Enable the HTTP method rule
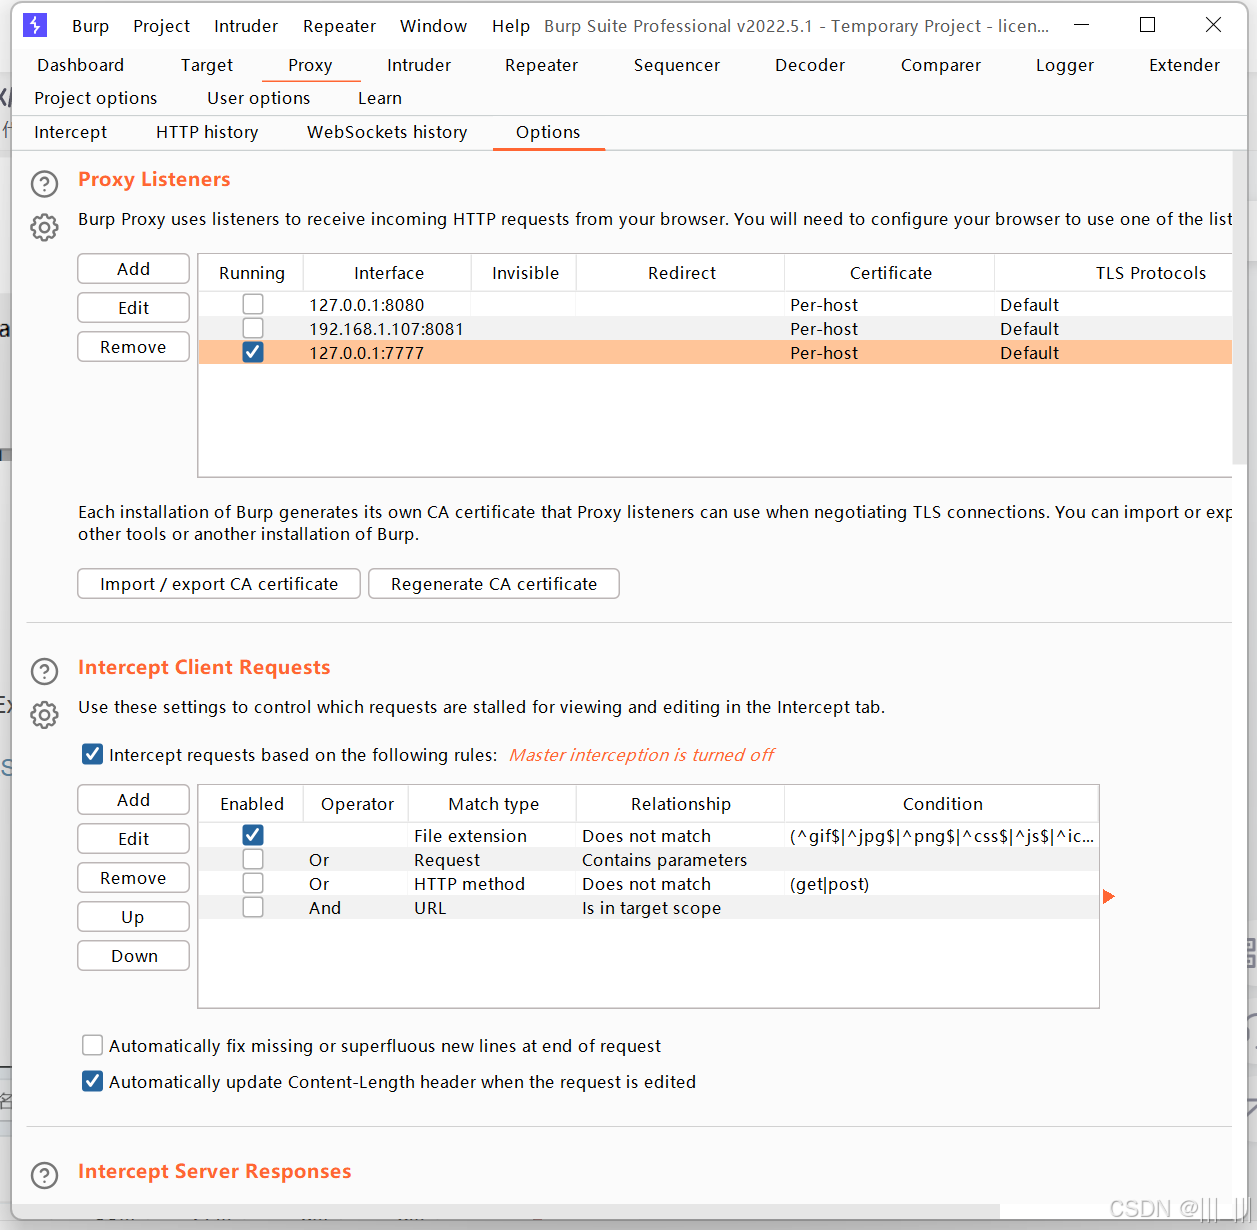This screenshot has height=1230, width=1257. (x=253, y=883)
